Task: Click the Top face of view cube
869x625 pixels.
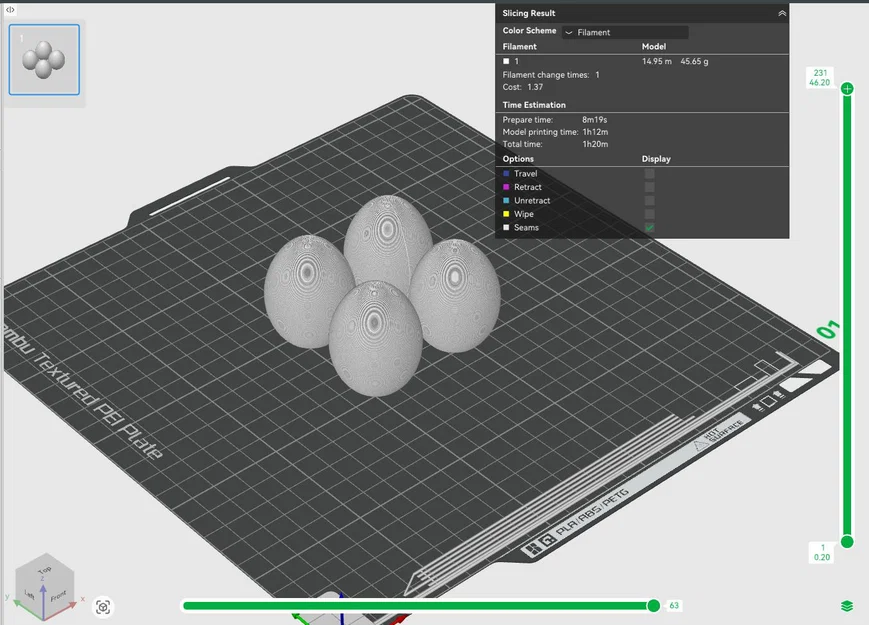Action: 45,569
